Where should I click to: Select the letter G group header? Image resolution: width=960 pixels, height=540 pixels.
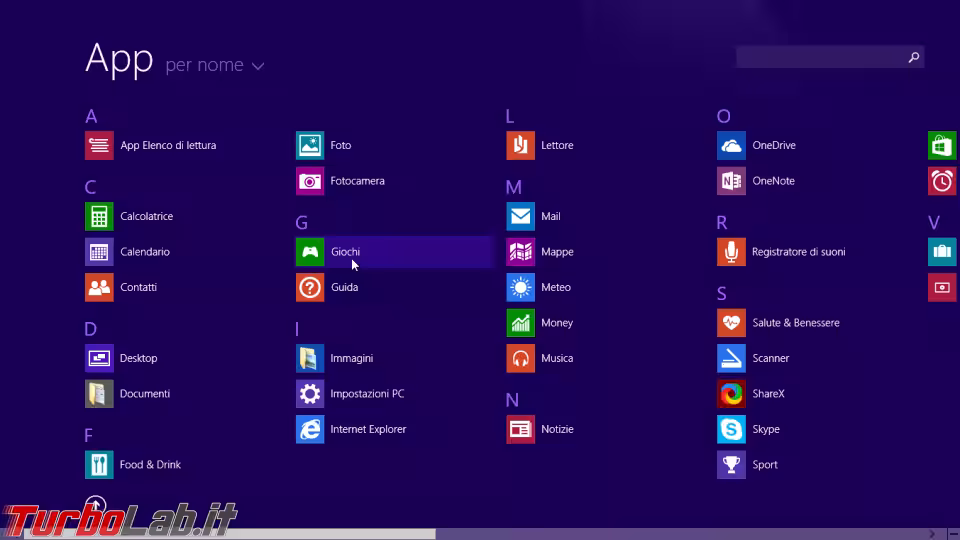(302, 222)
